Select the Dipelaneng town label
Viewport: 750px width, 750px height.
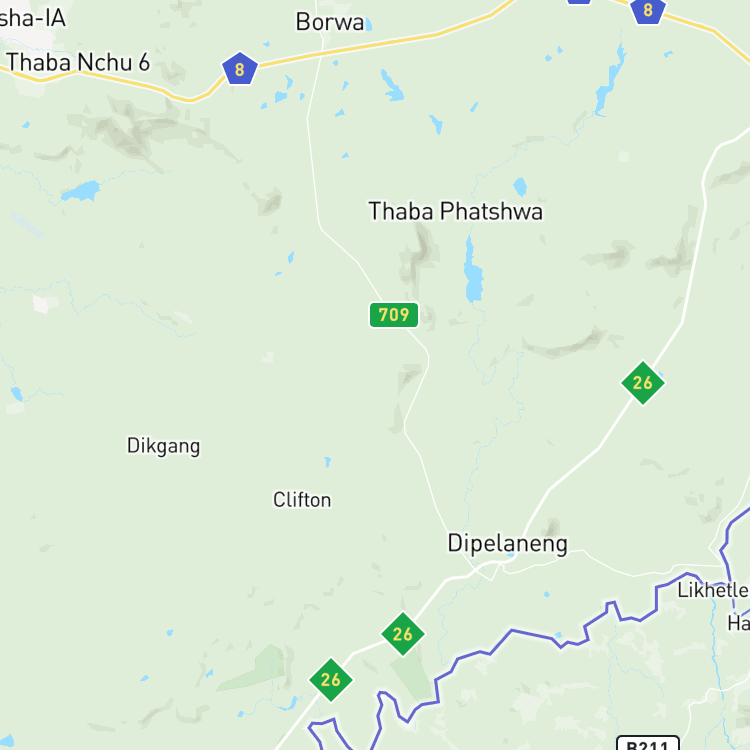point(507,544)
